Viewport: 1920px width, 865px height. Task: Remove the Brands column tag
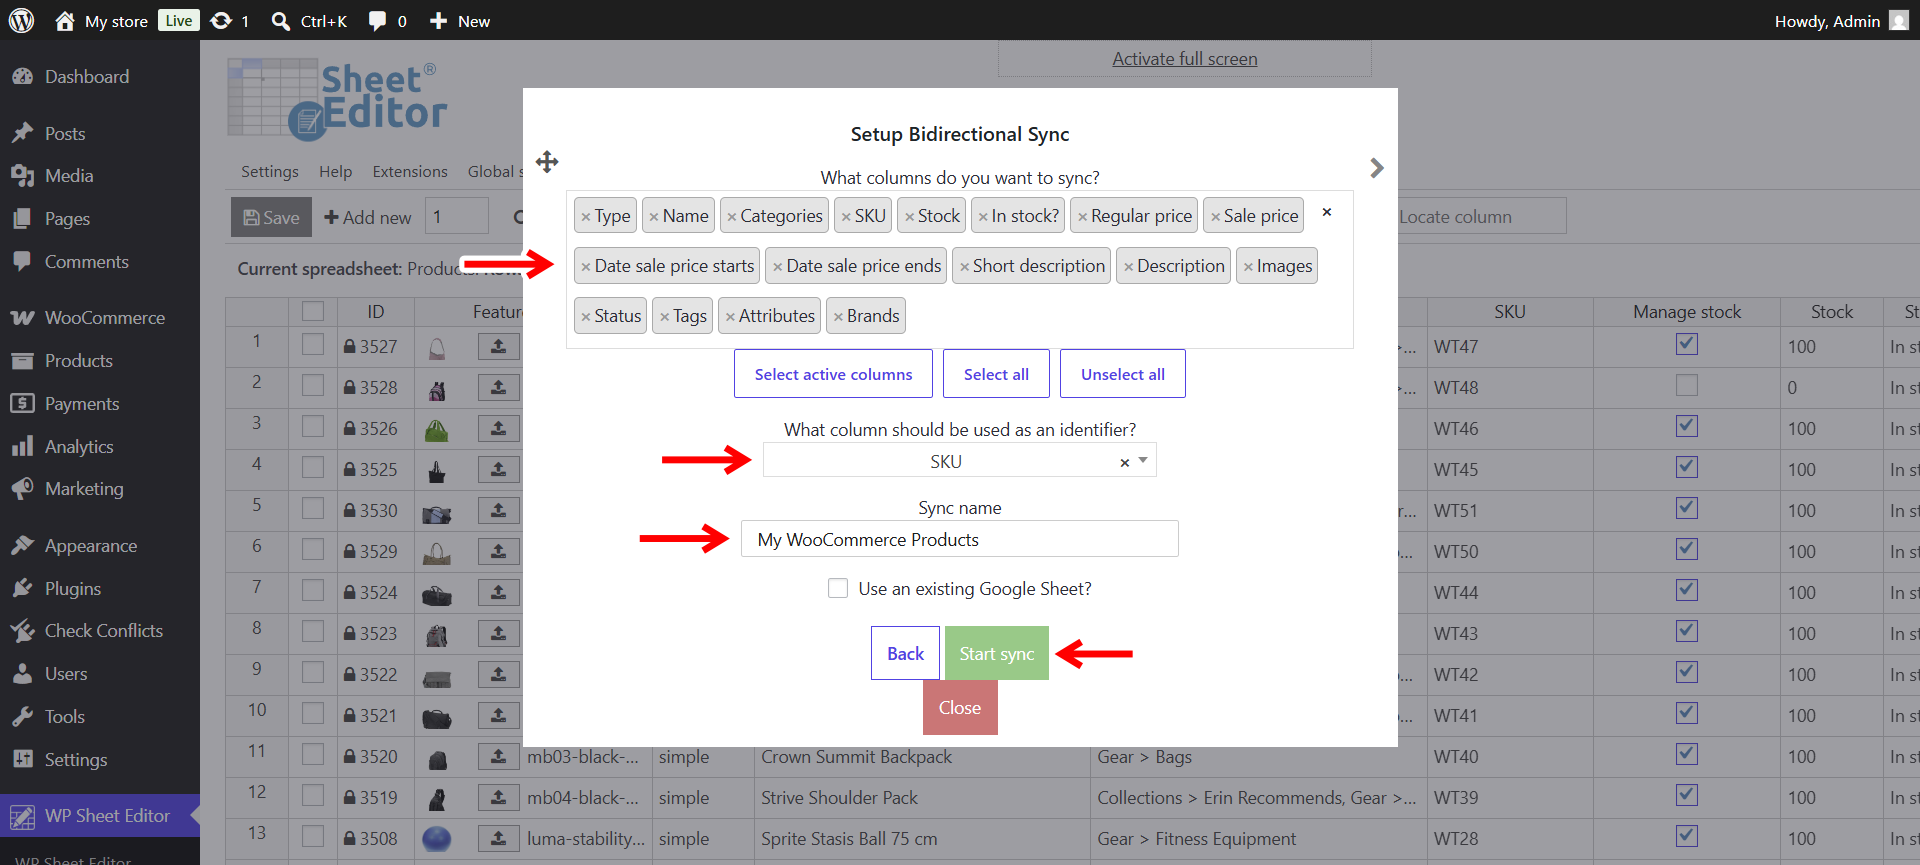click(x=838, y=317)
